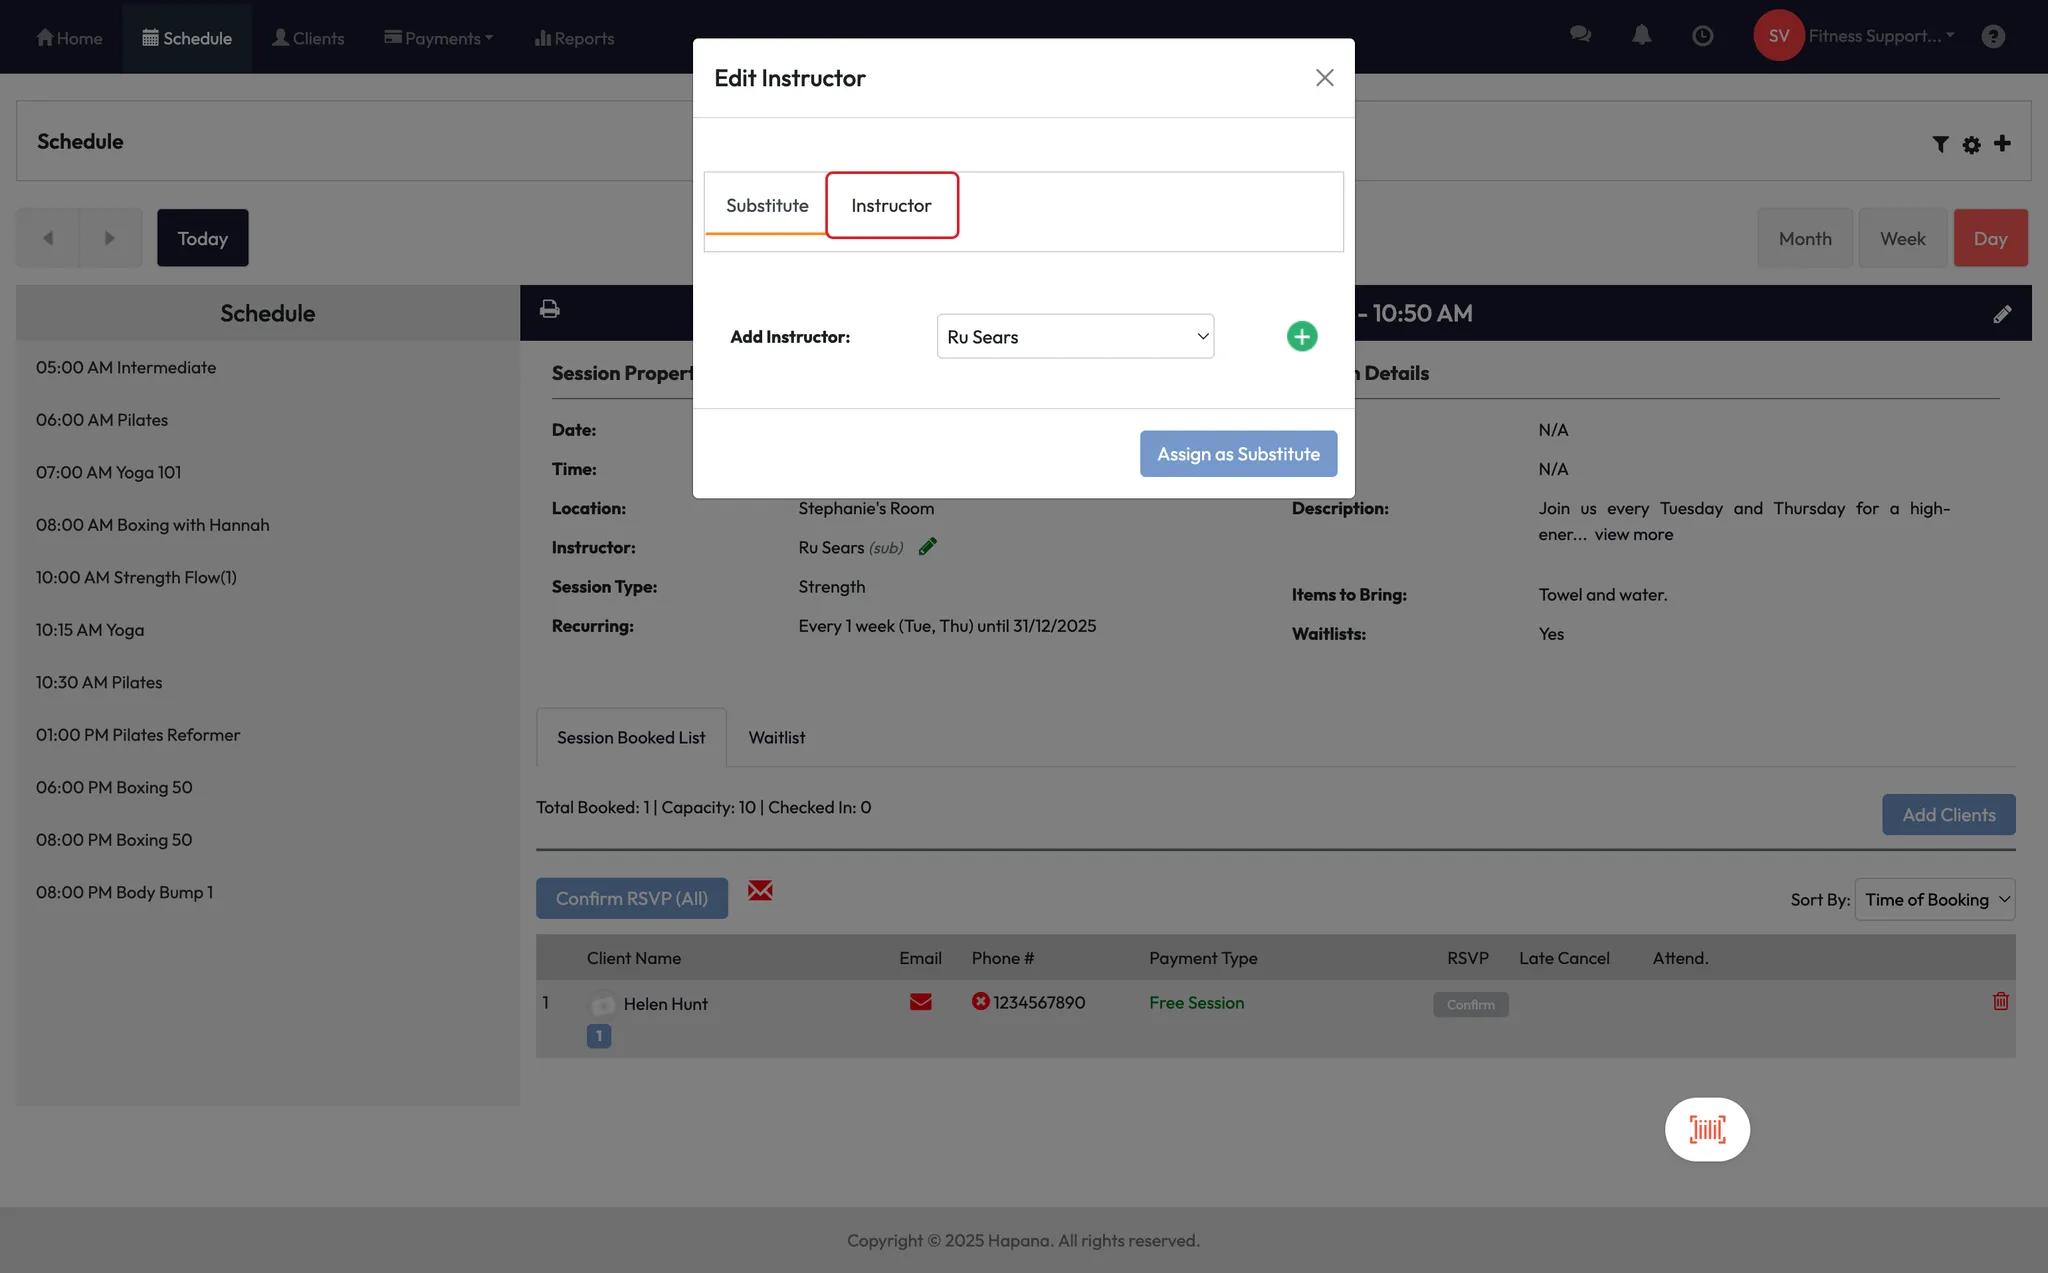The height and width of the screenshot is (1273, 2048).
Task: Open the Sort By Time of Booking dropdown
Action: pyautogui.click(x=1934, y=899)
